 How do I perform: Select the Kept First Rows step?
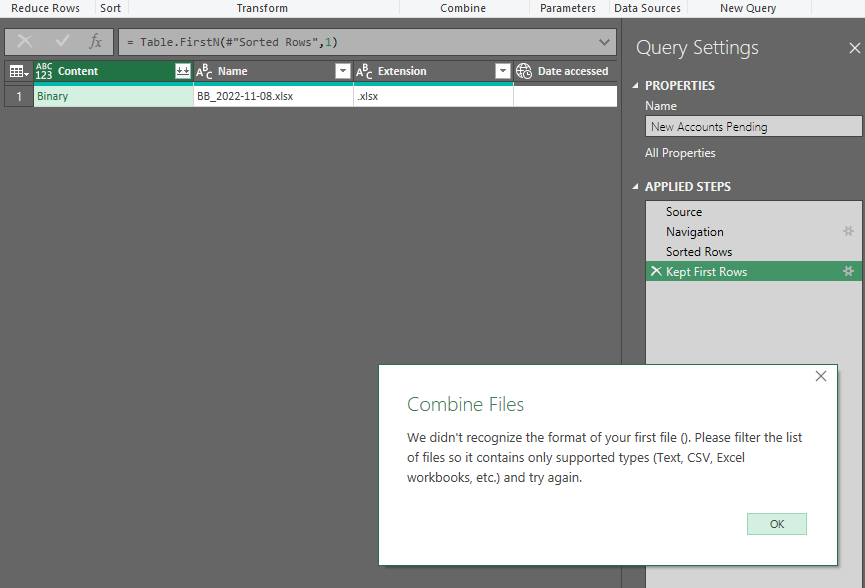click(754, 271)
